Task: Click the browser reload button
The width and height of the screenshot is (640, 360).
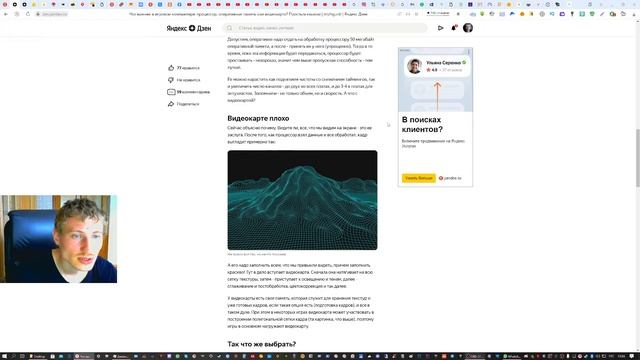Action: click(28, 14)
